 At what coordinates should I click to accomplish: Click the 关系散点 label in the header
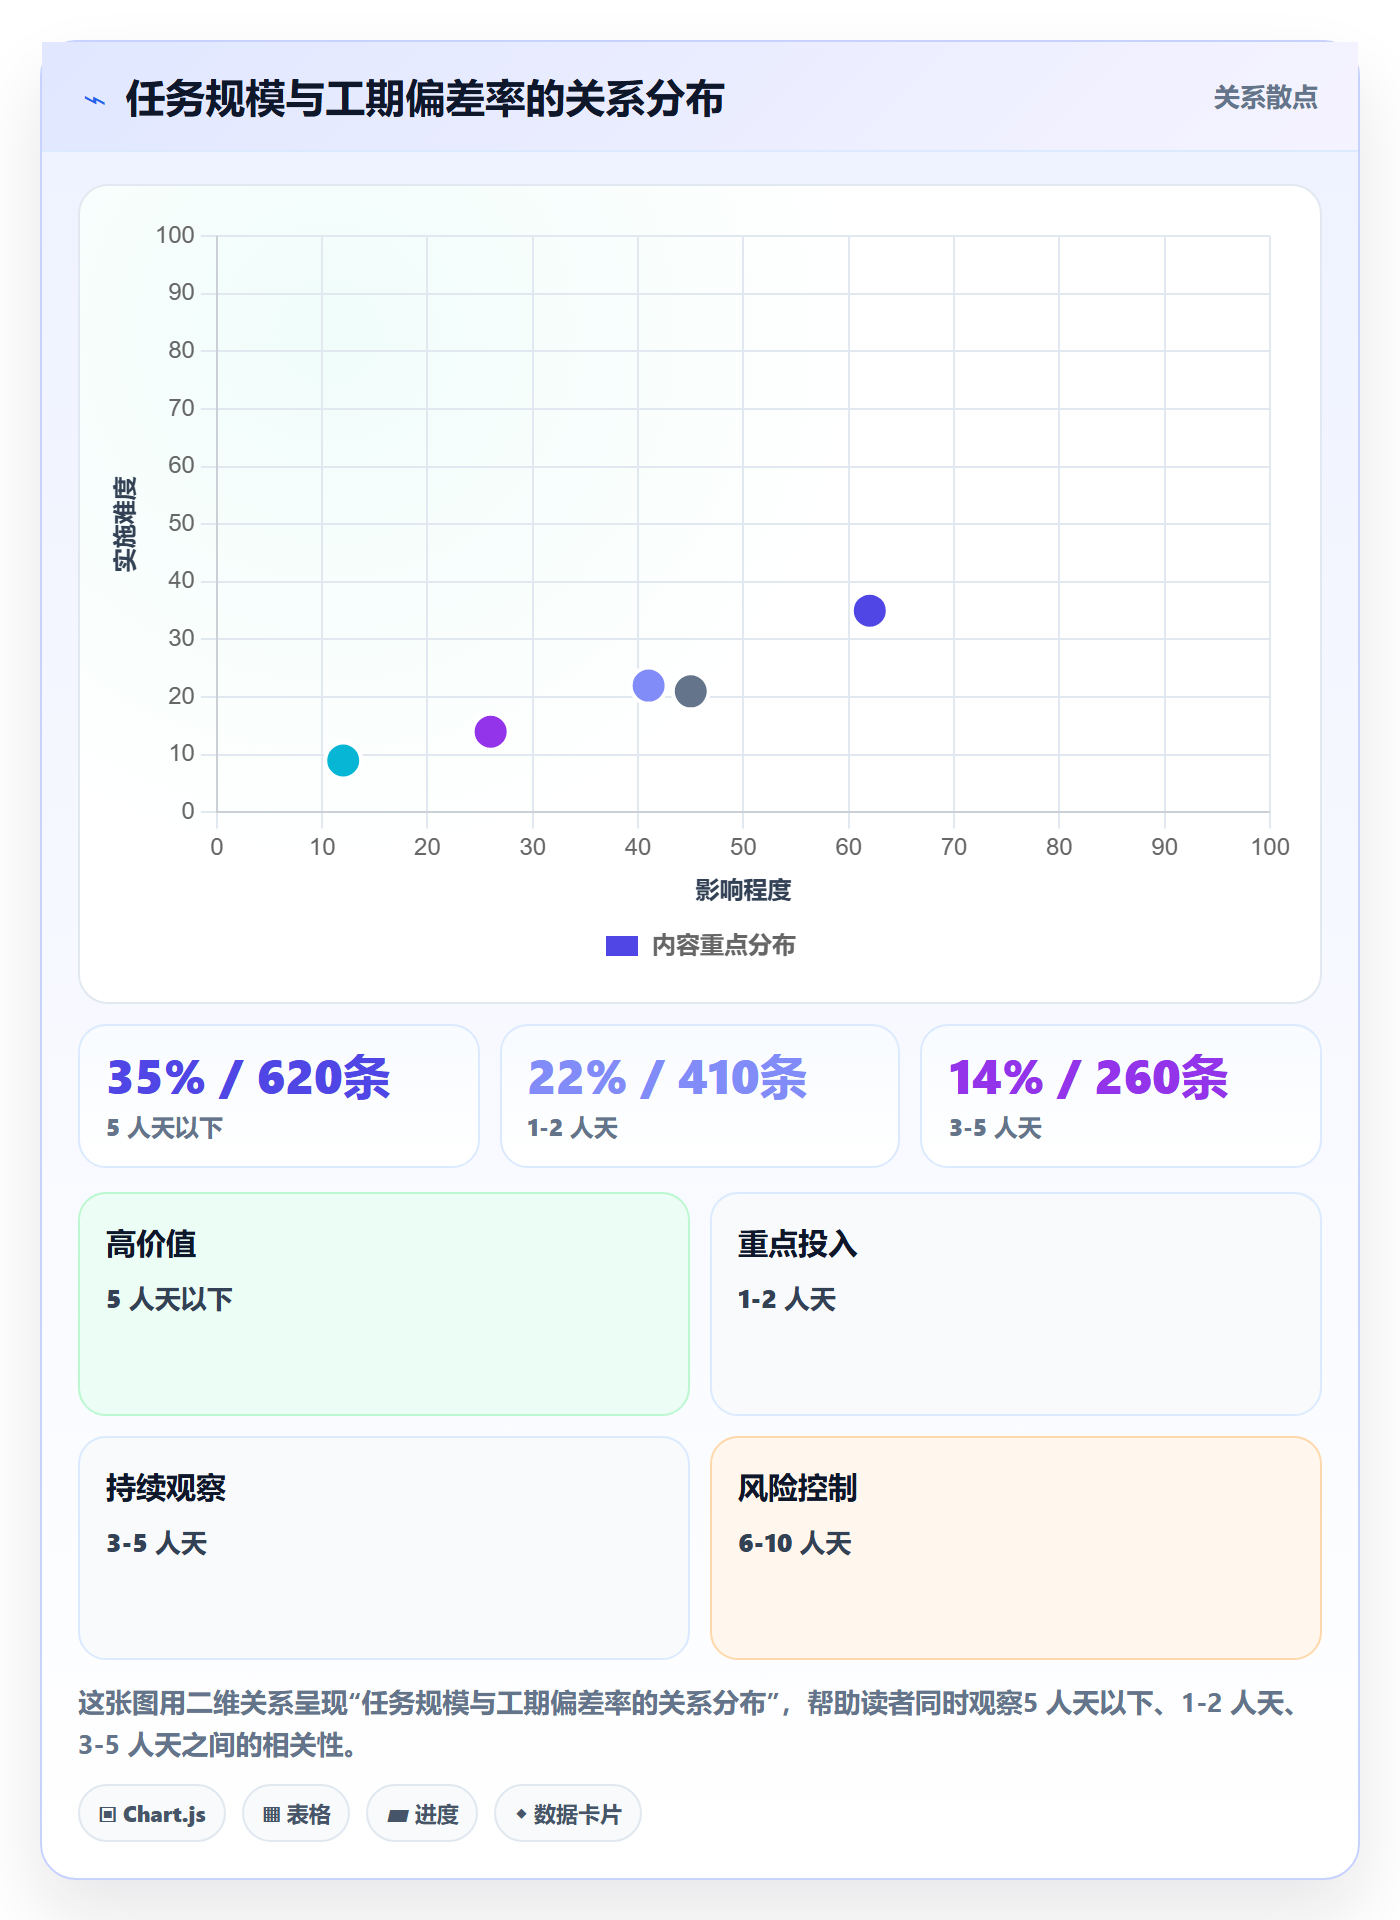click(x=1265, y=98)
